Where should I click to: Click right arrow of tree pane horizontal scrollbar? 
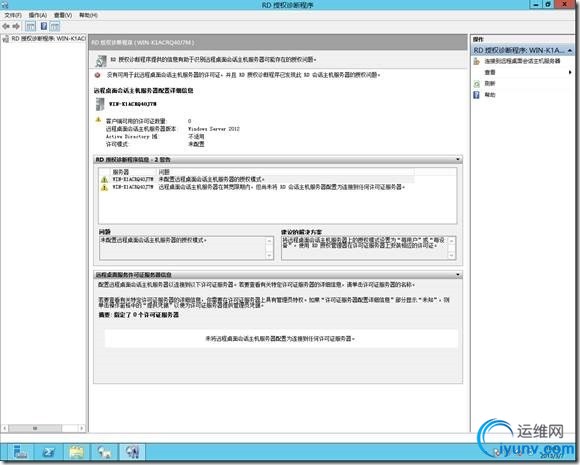point(82,428)
